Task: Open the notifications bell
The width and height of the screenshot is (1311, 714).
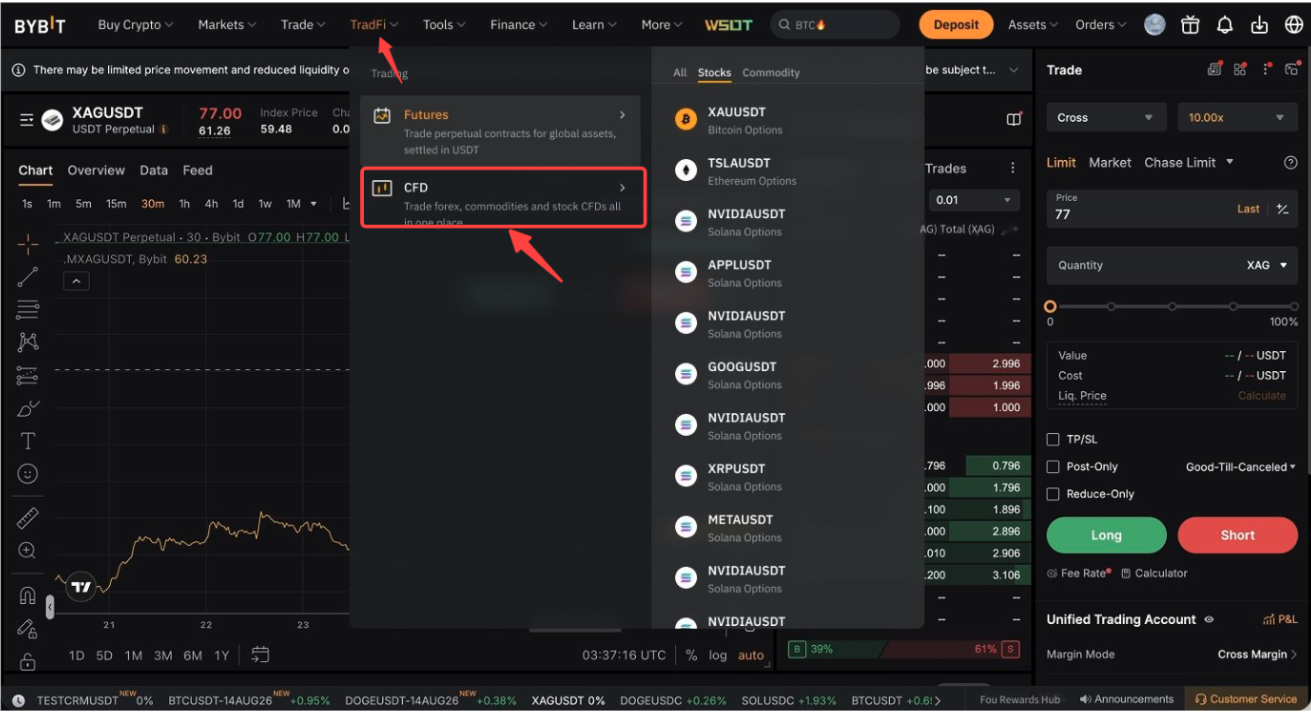Action: tap(1225, 25)
